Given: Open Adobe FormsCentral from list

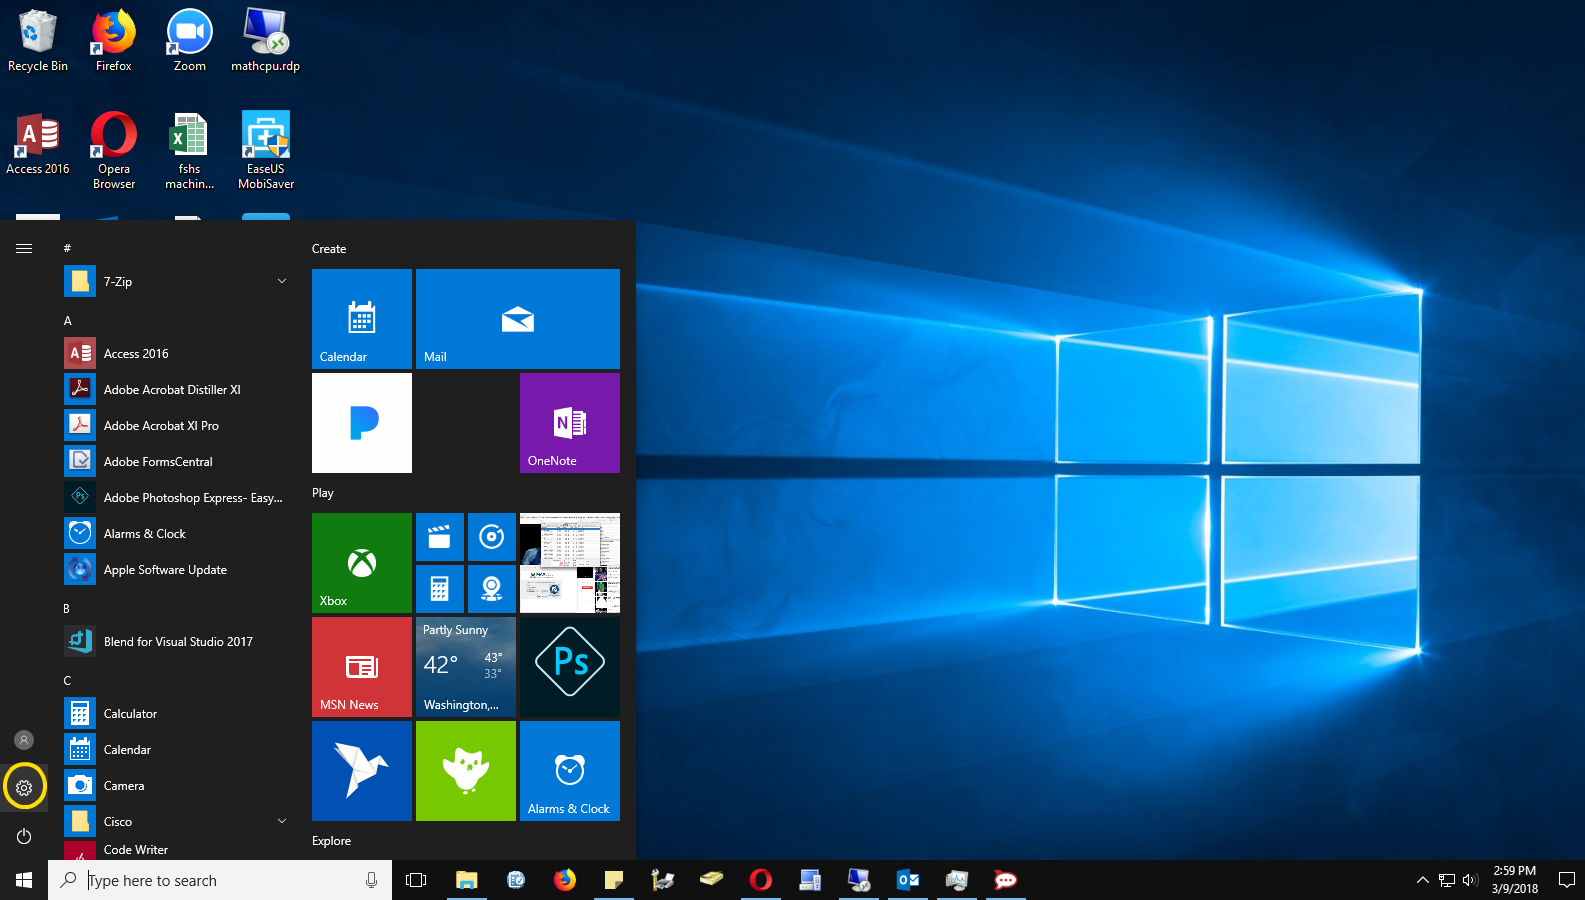Looking at the screenshot, I should [x=178, y=462].
